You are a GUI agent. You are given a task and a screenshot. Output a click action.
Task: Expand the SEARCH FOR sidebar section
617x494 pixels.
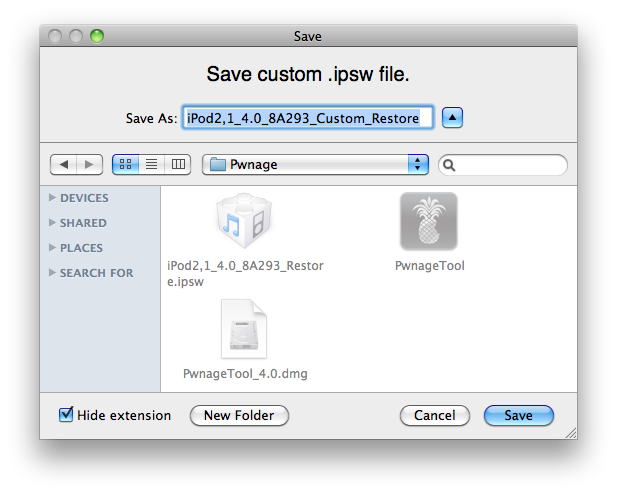click(53, 273)
